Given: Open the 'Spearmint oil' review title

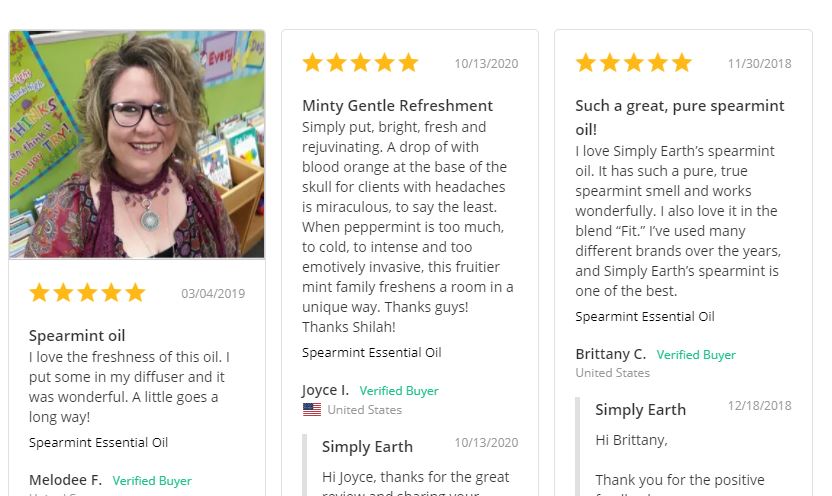Looking at the screenshot, I should tap(77, 335).
